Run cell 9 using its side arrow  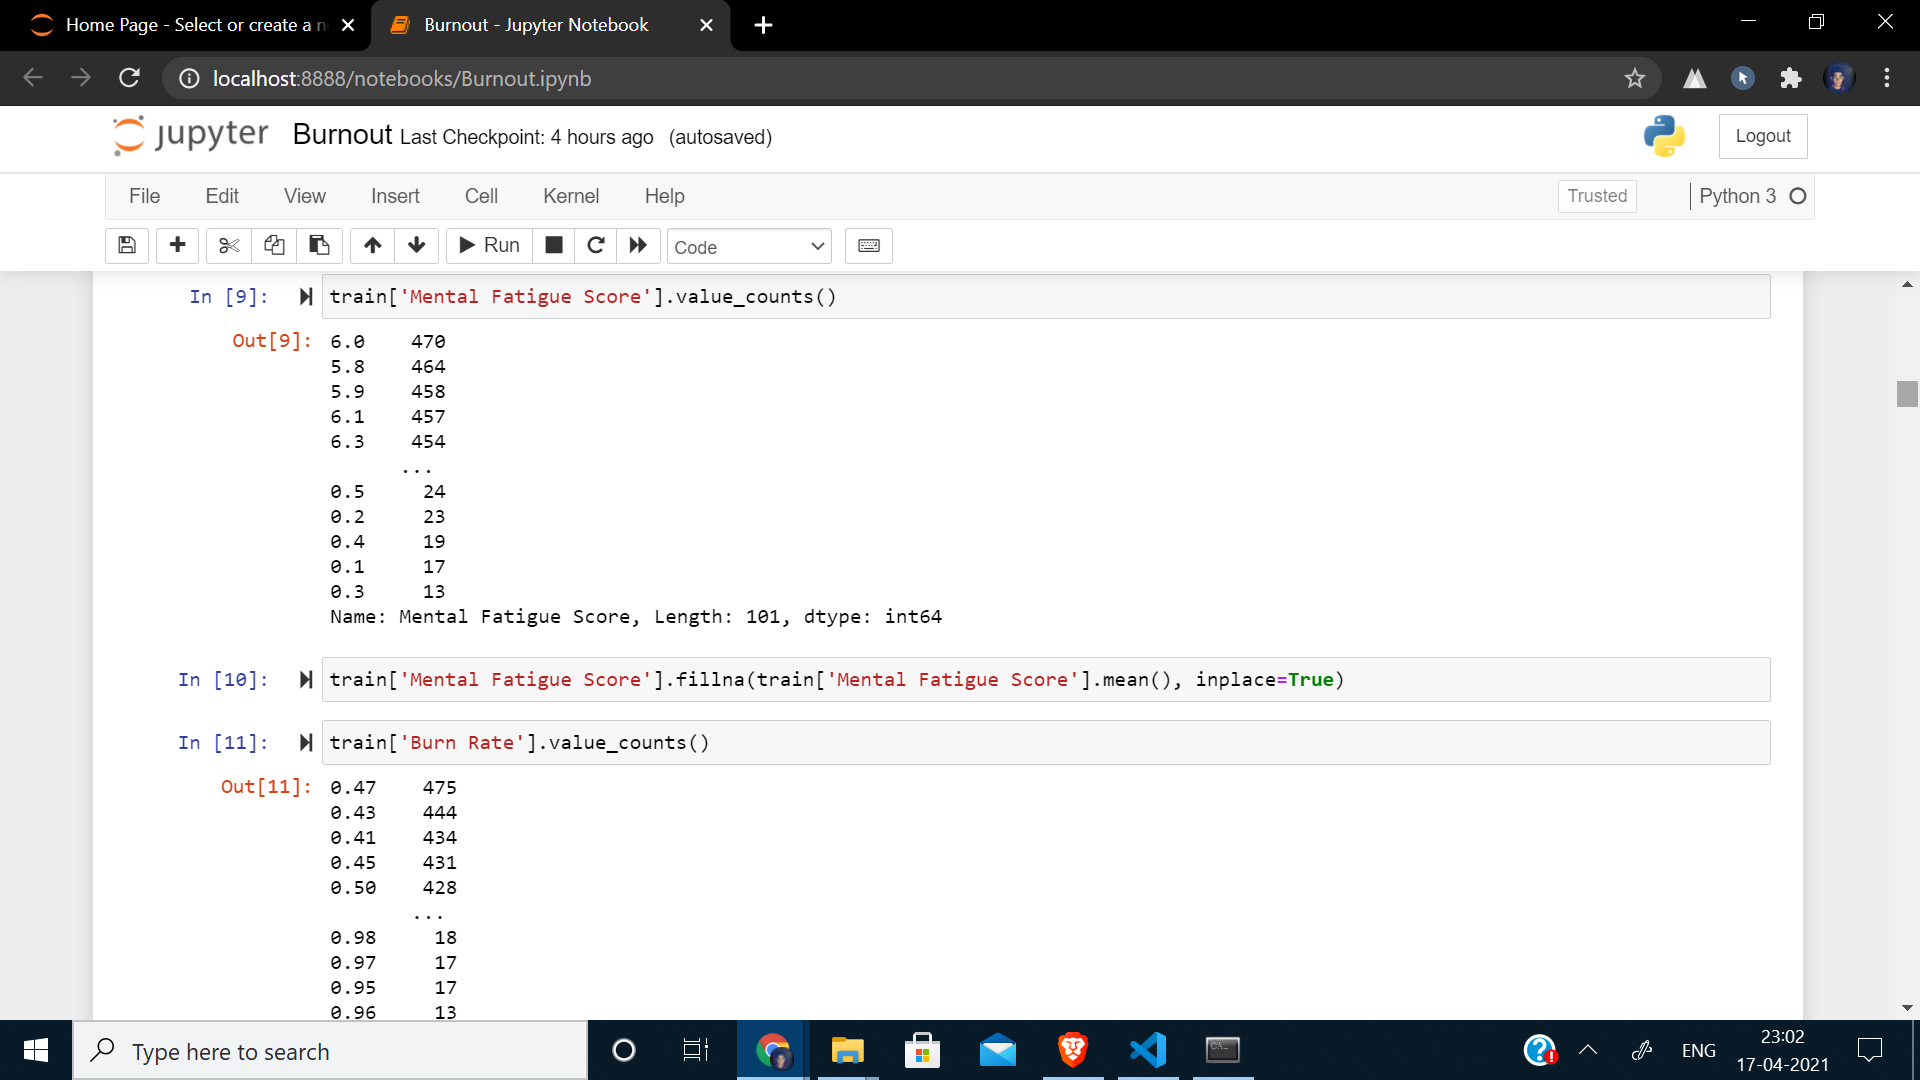(306, 297)
